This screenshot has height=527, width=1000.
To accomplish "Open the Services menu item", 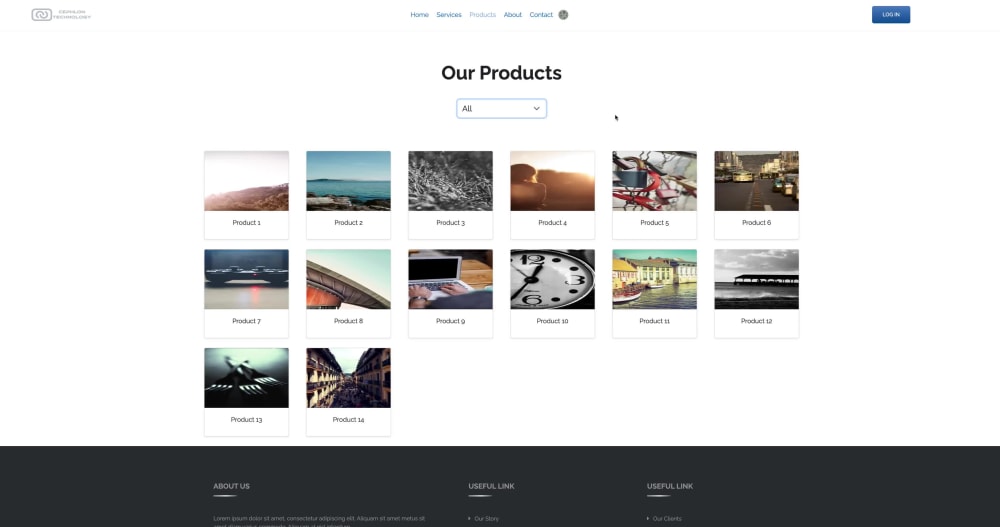I will [449, 15].
